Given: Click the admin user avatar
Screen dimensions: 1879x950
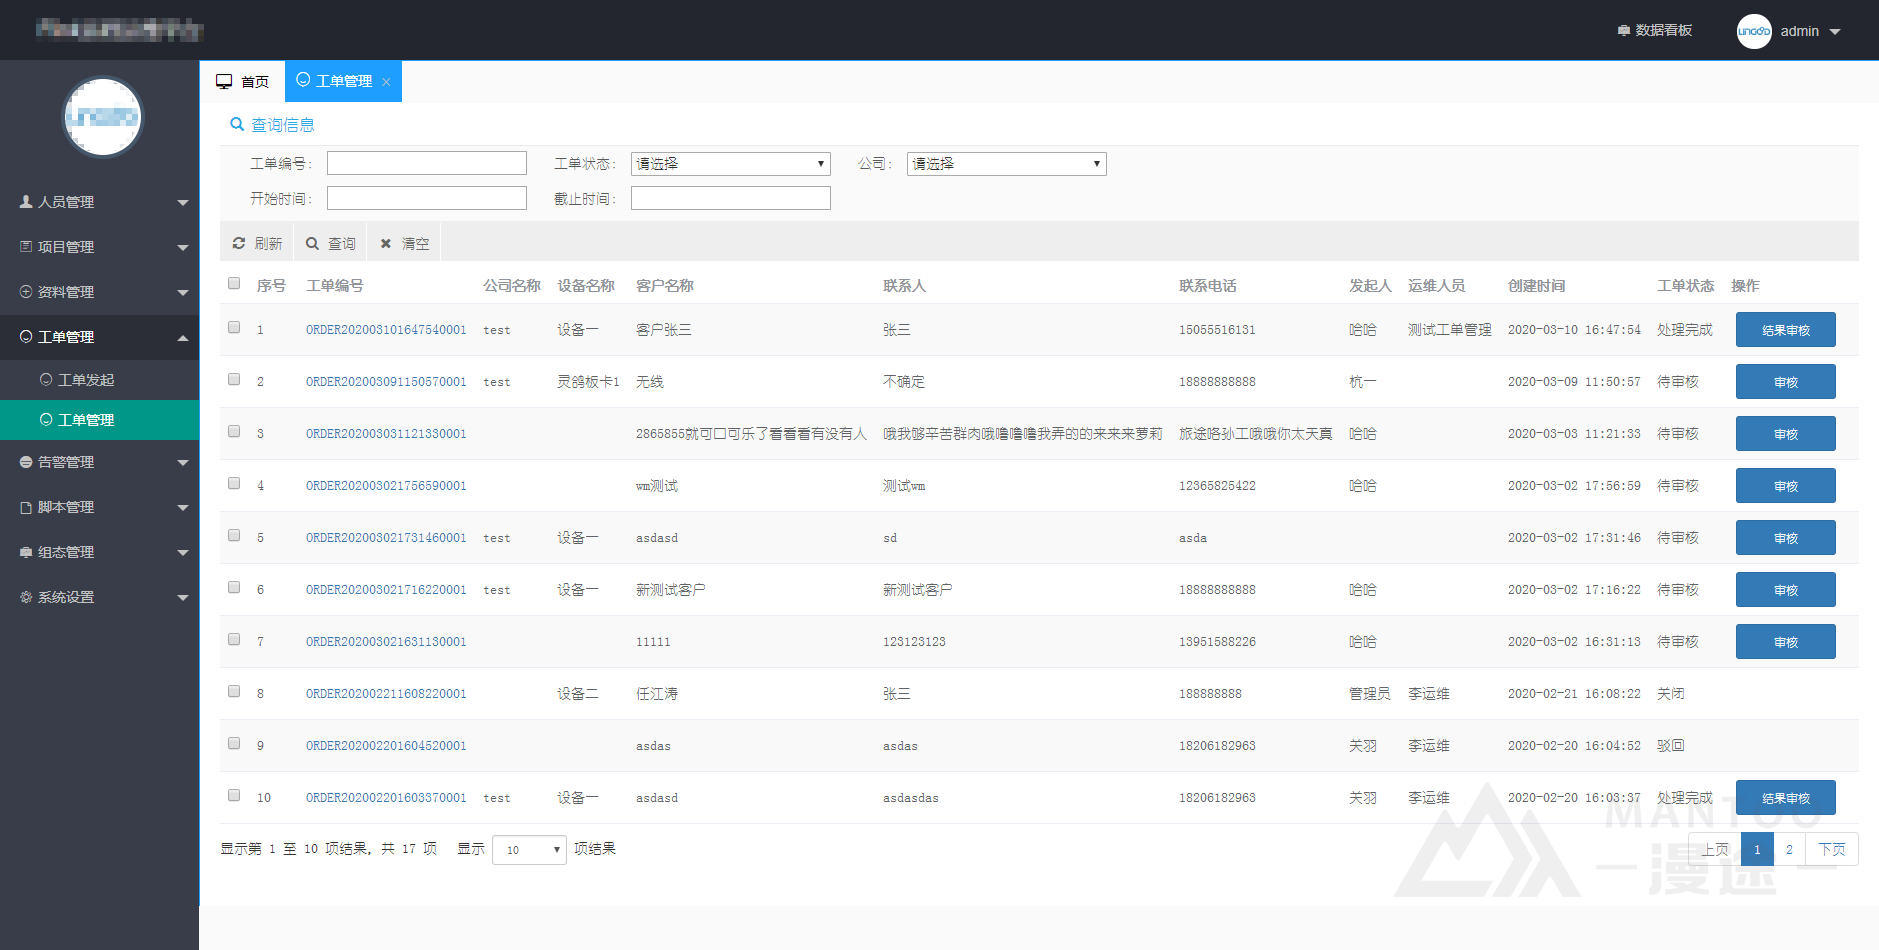Looking at the screenshot, I should [1754, 31].
